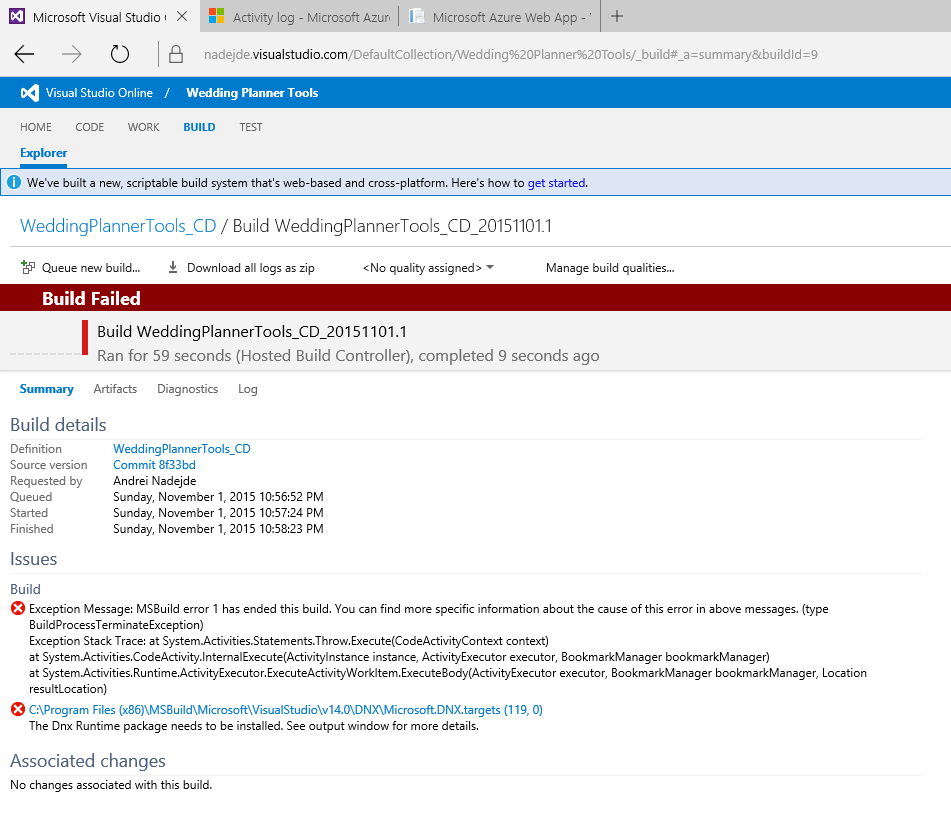Open the TEST hub menu
951x820 pixels.
point(251,127)
